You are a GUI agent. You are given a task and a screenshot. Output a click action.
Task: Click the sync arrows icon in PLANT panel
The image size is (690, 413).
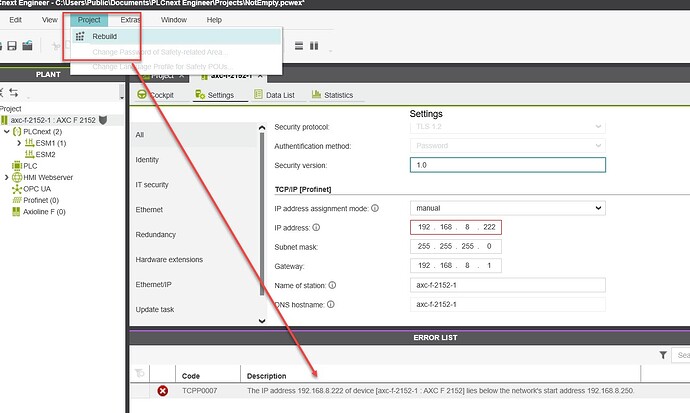(14, 92)
